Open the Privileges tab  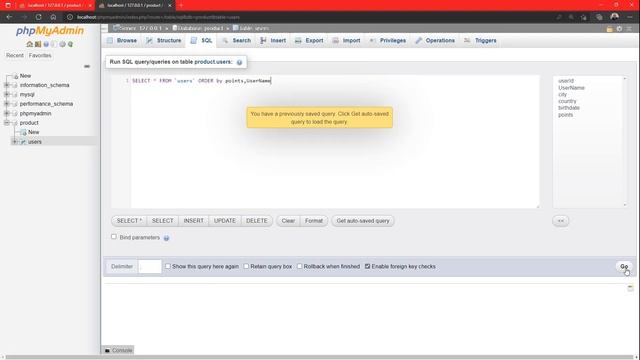tap(388, 41)
